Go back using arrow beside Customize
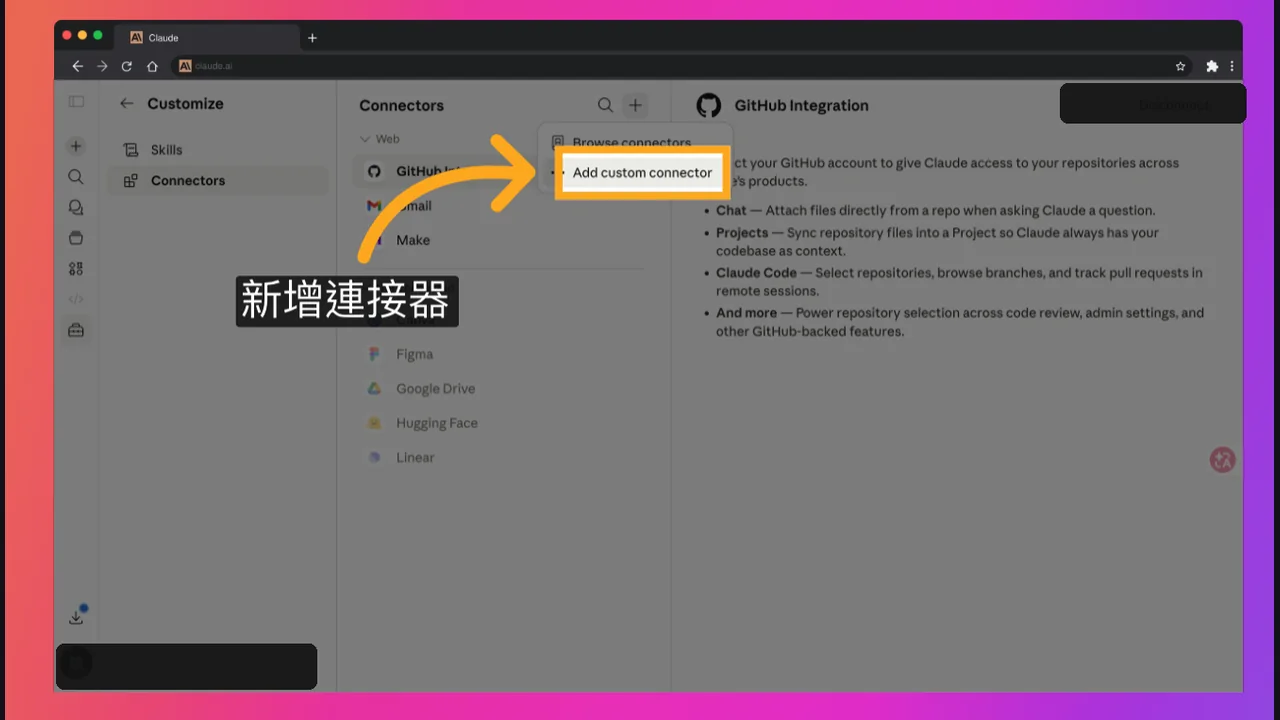 [x=126, y=103]
